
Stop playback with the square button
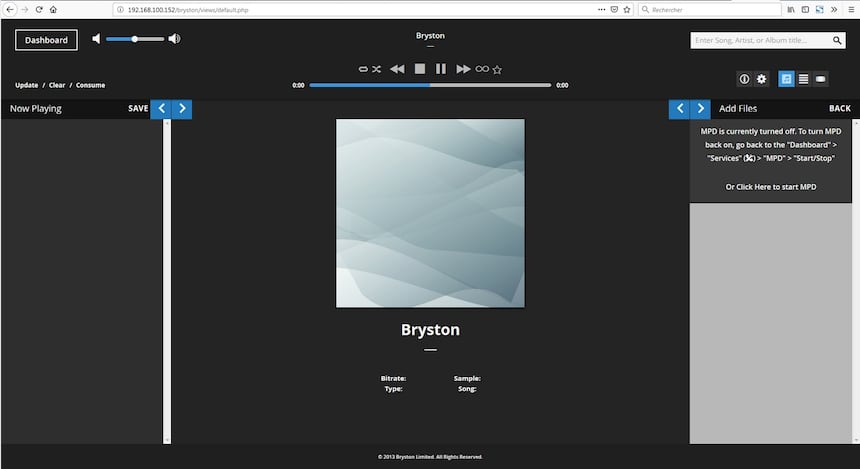420,69
